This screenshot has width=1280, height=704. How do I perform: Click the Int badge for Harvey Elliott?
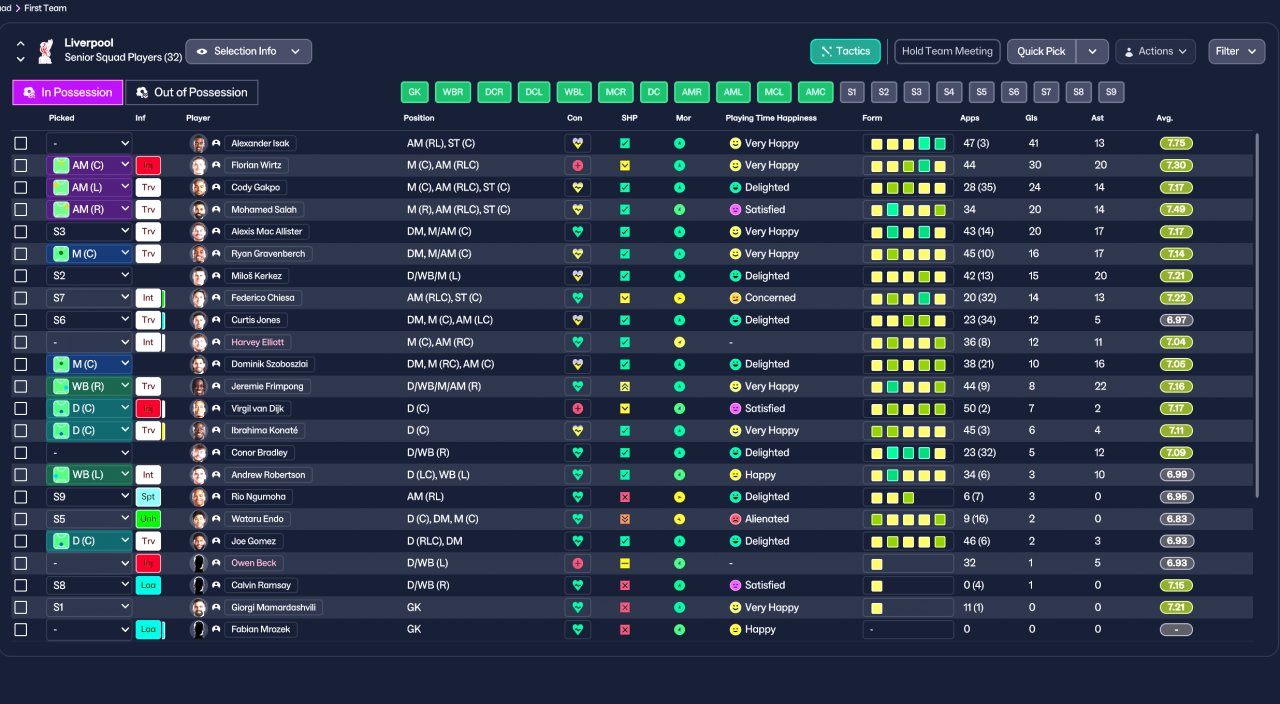[x=148, y=343]
